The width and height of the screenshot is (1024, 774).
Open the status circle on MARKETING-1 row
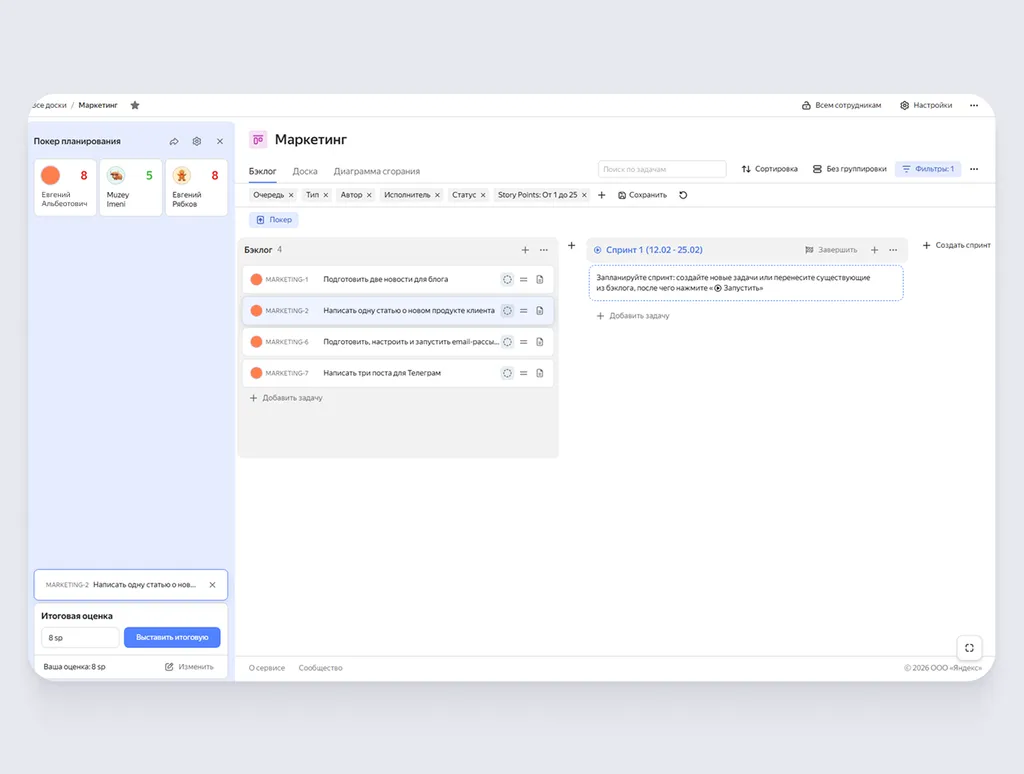point(507,280)
